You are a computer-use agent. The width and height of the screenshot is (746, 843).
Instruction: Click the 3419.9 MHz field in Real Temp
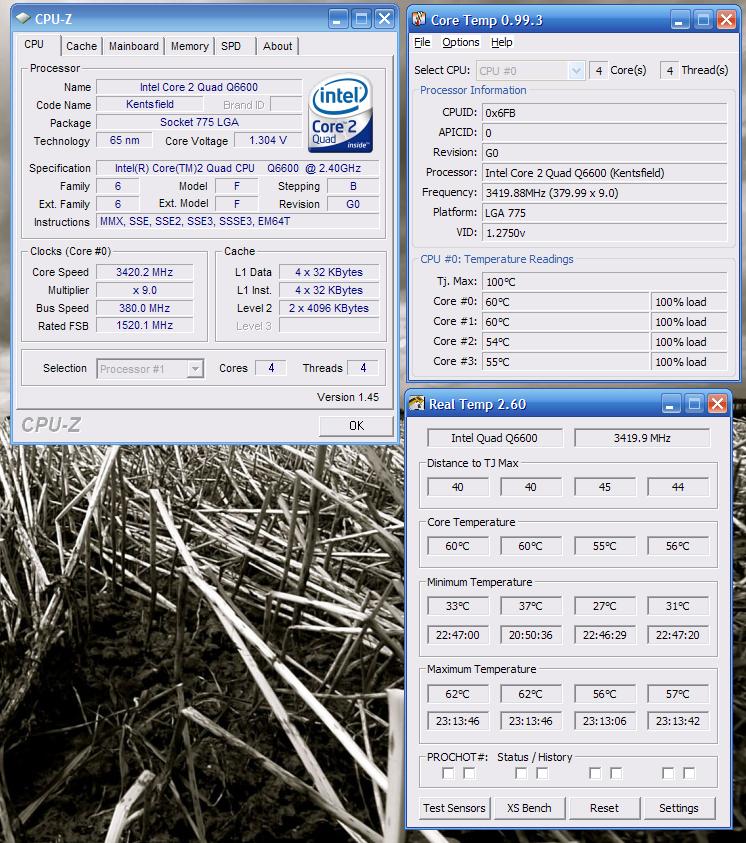coord(642,438)
